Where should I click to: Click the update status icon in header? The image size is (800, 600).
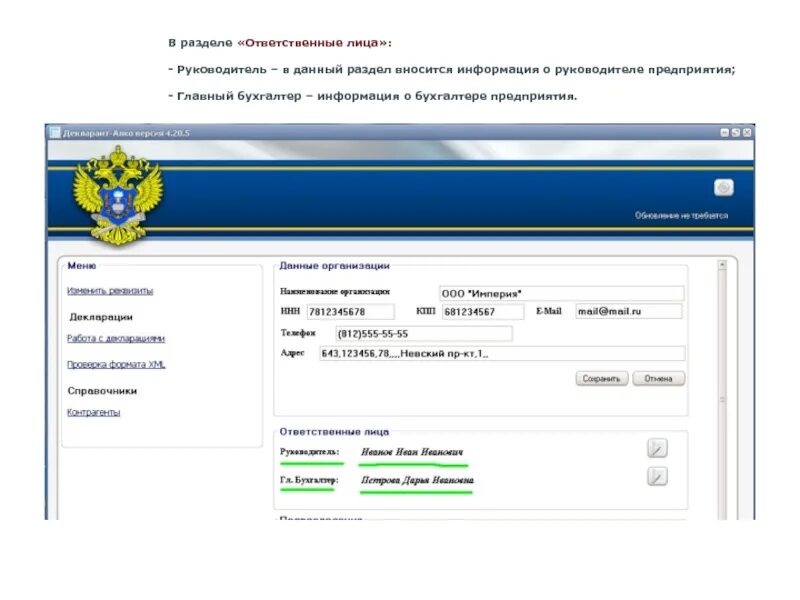(x=723, y=188)
